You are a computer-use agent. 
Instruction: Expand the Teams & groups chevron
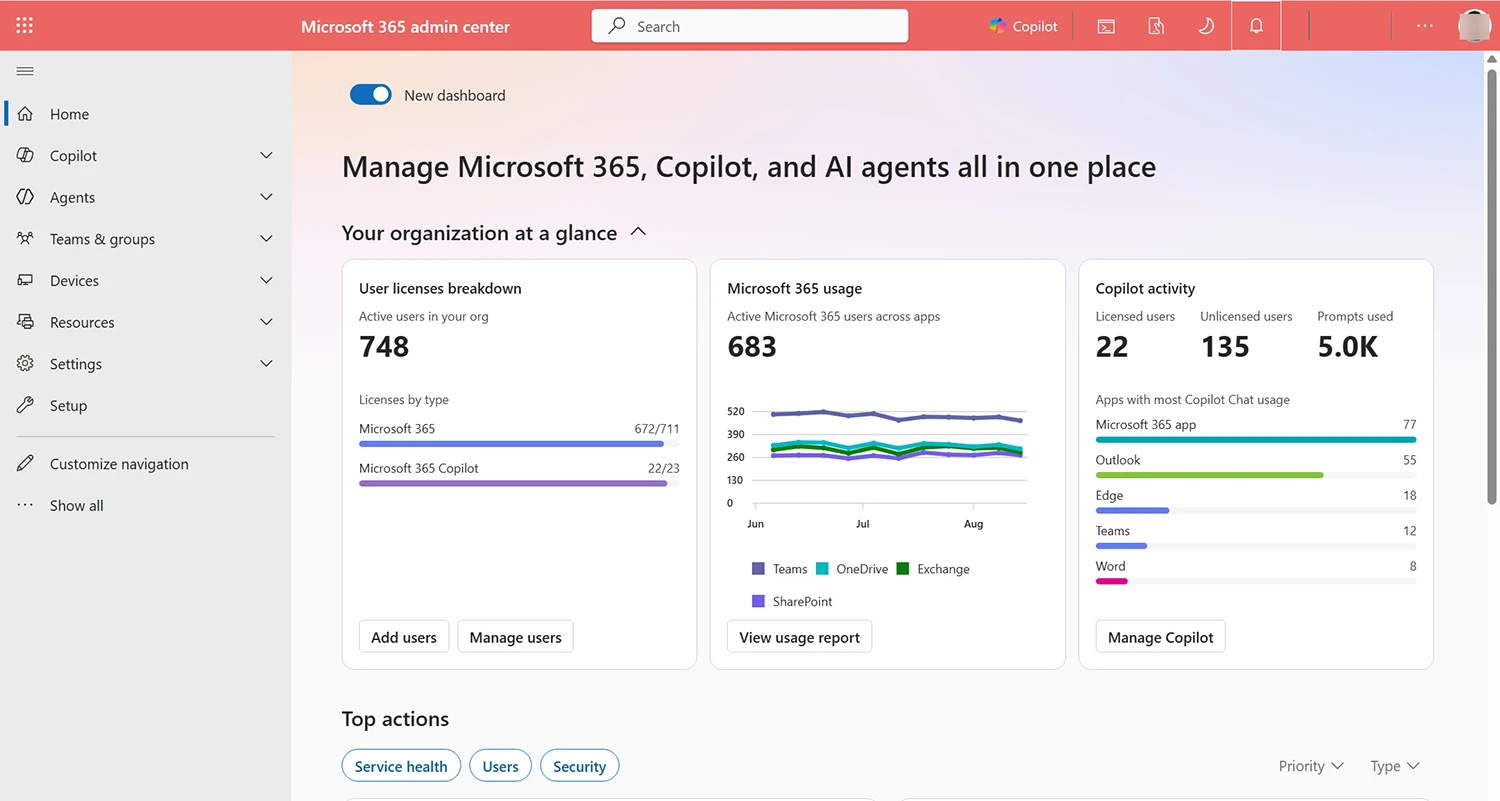point(266,238)
